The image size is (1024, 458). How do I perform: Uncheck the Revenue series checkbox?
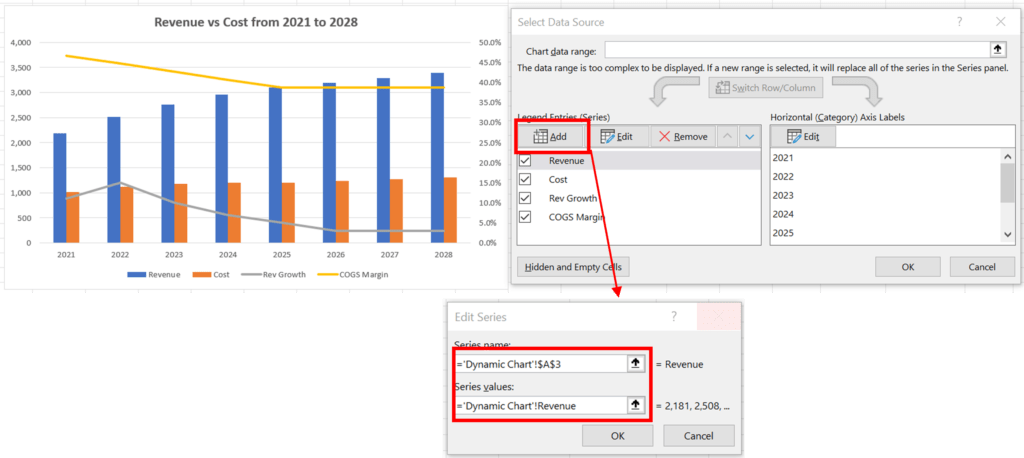tap(526, 160)
